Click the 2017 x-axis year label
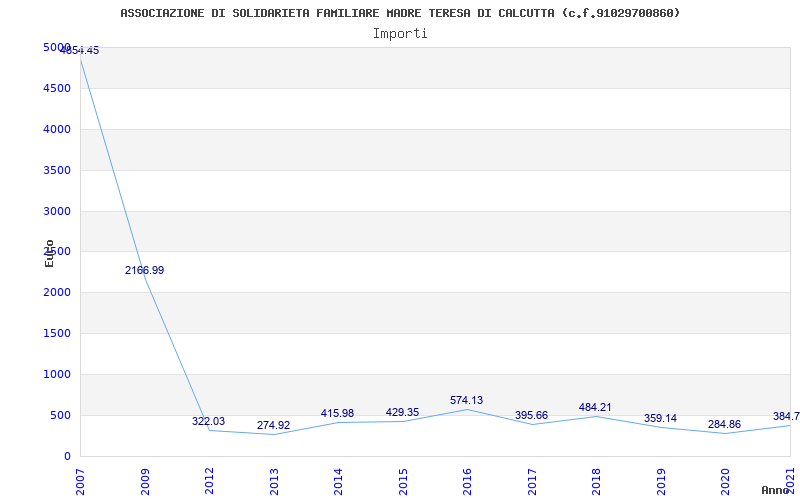Screen dimensions: 800x500 tap(532, 482)
